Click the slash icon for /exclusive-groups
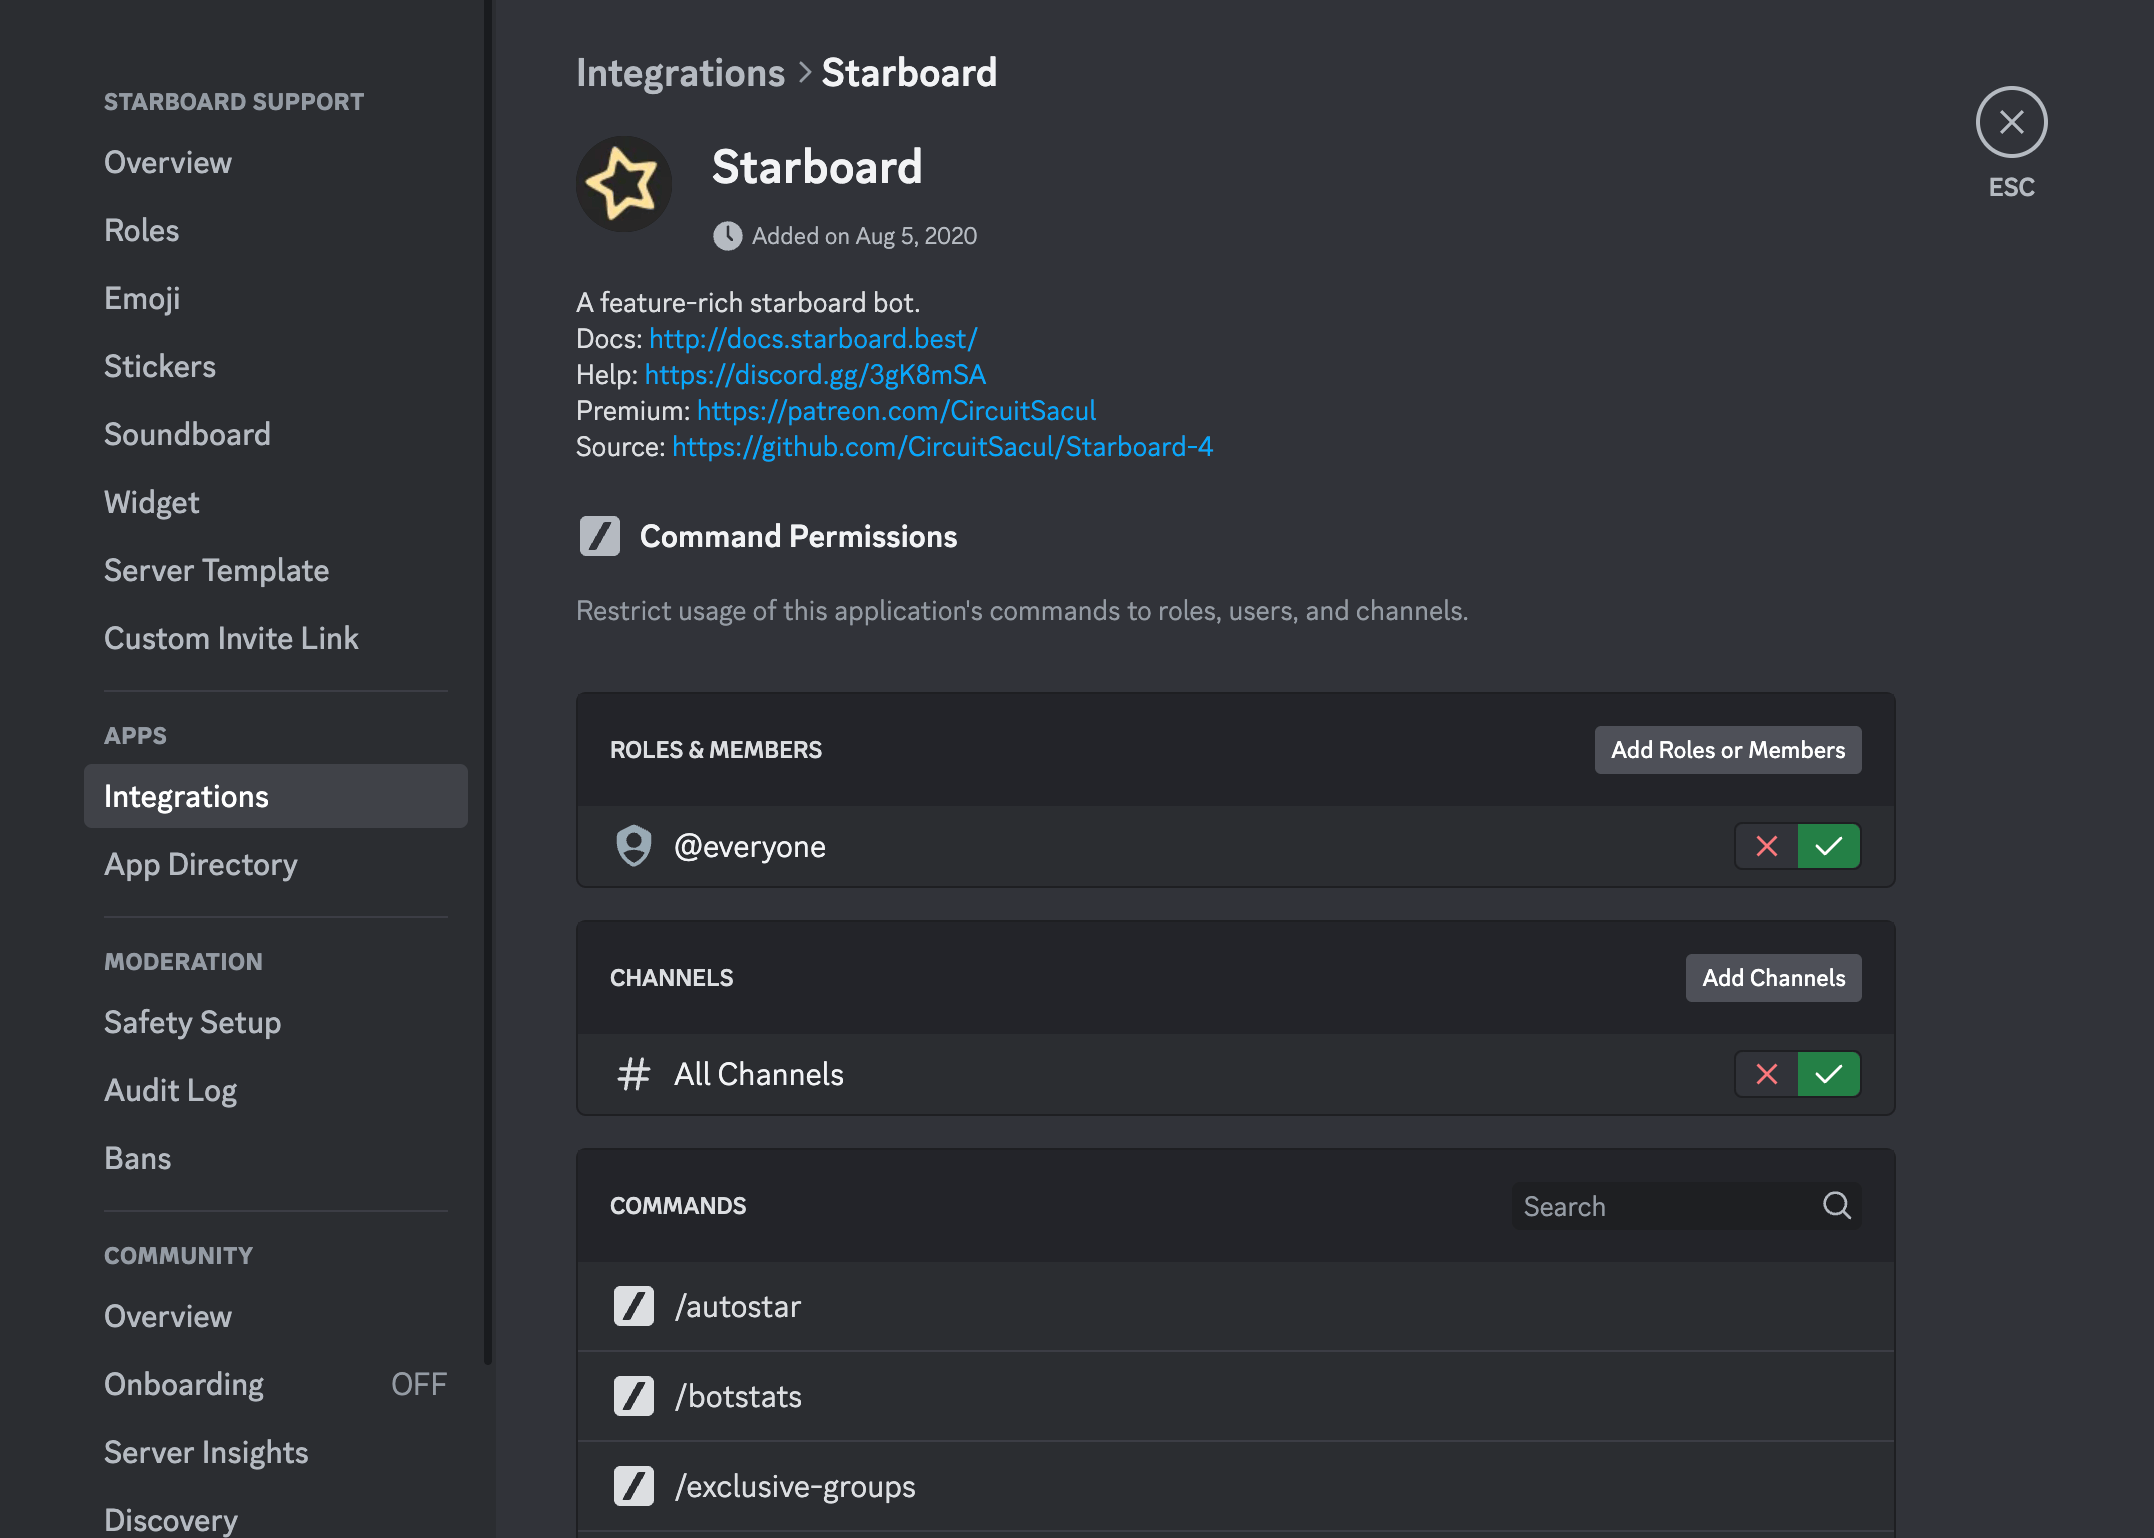 coord(634,1486)
